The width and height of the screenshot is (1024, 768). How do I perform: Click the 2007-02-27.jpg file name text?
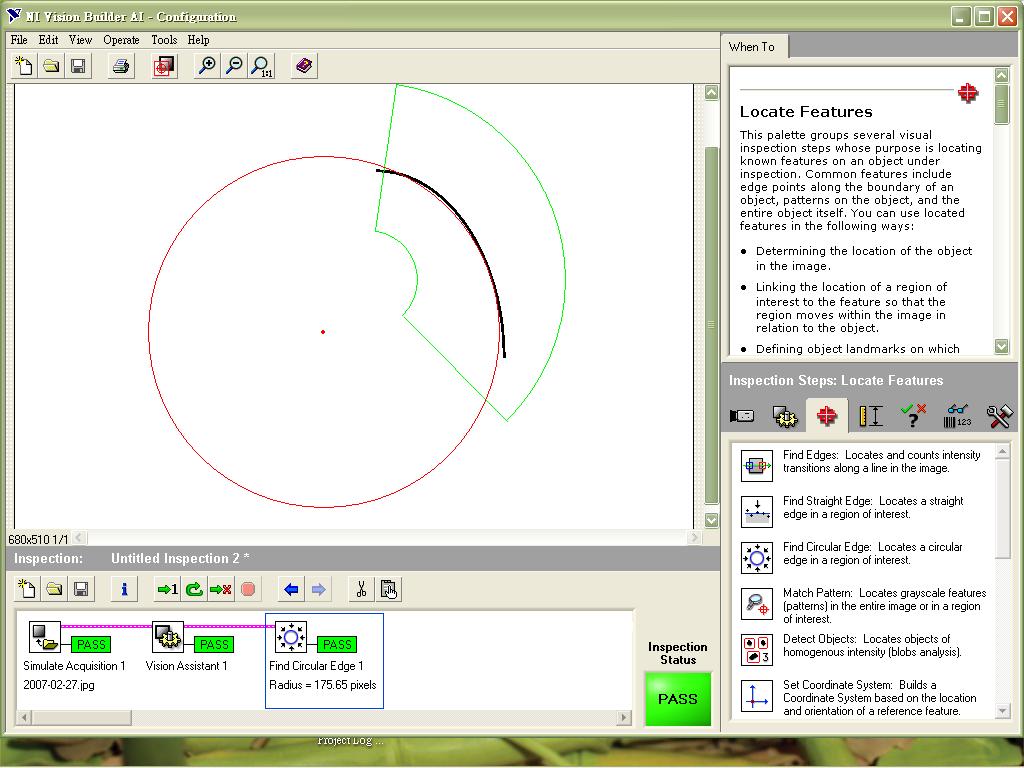[59, 685]
